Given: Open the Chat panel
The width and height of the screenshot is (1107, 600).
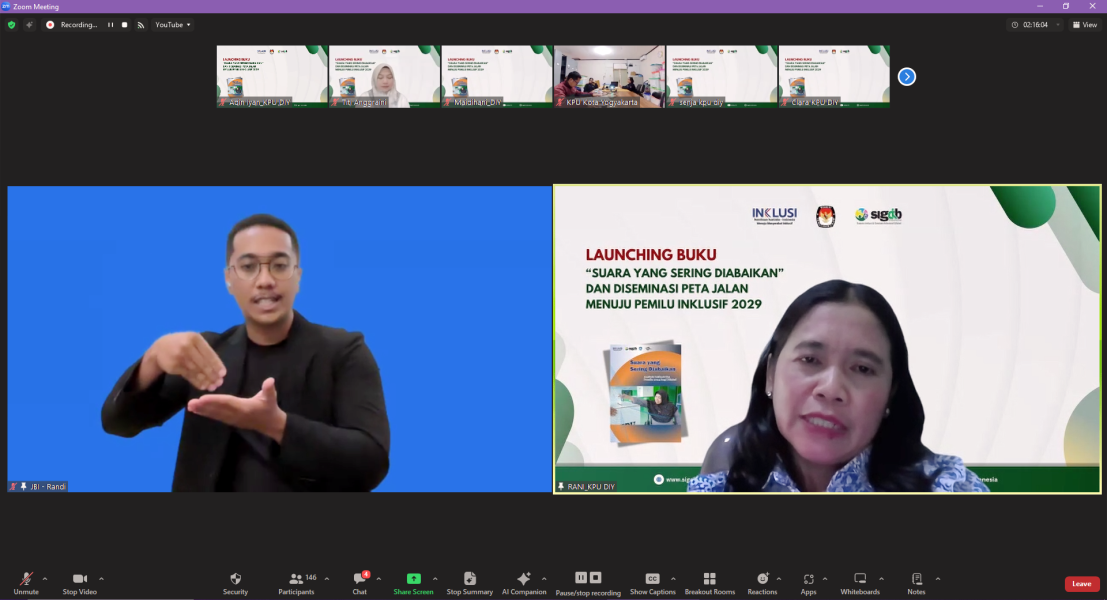Looking at the screenshot, I should (x=359, y=582).
